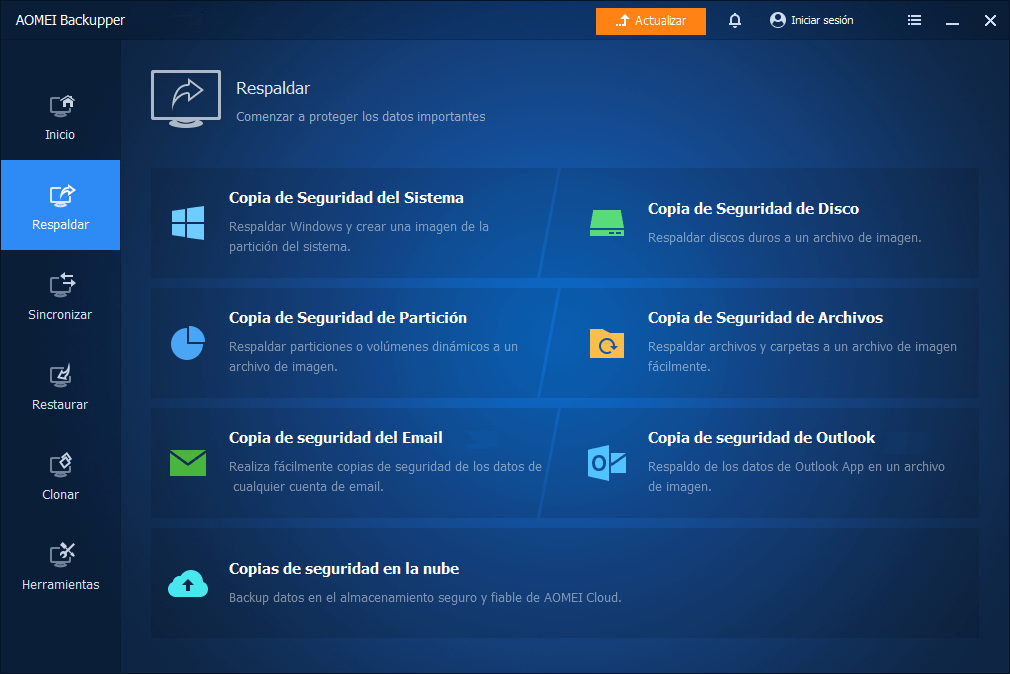Select the Clonar clone icon
The width and height of the screenshot is (1010, 674).
pos(61,465)
